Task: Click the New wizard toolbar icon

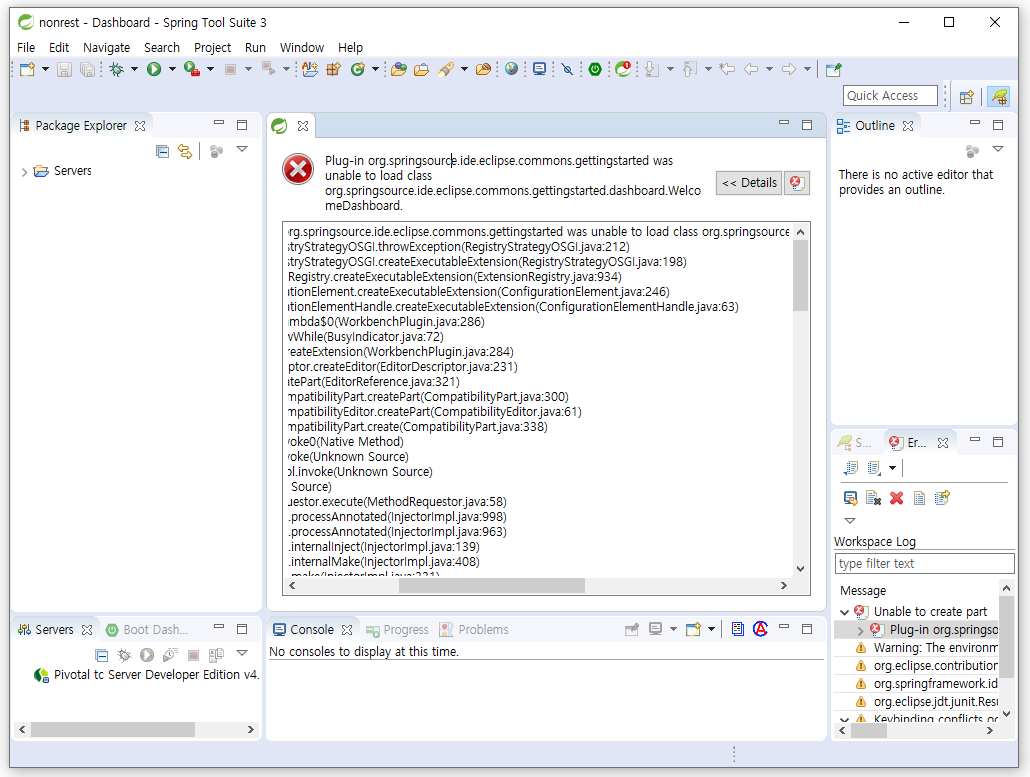Action: click(x=28, y=69)
